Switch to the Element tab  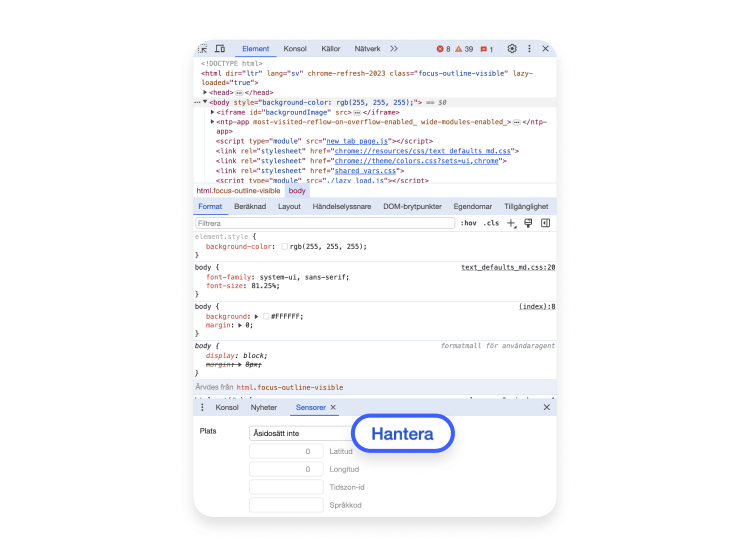pyautogui.click(x=255, y=49)
